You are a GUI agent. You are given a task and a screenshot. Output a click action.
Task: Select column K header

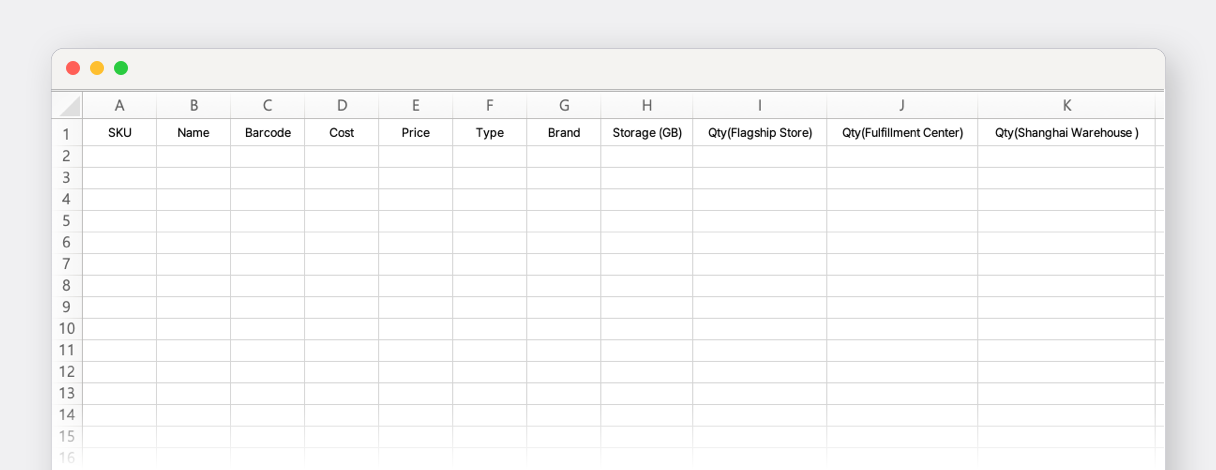pos(1067,106)
